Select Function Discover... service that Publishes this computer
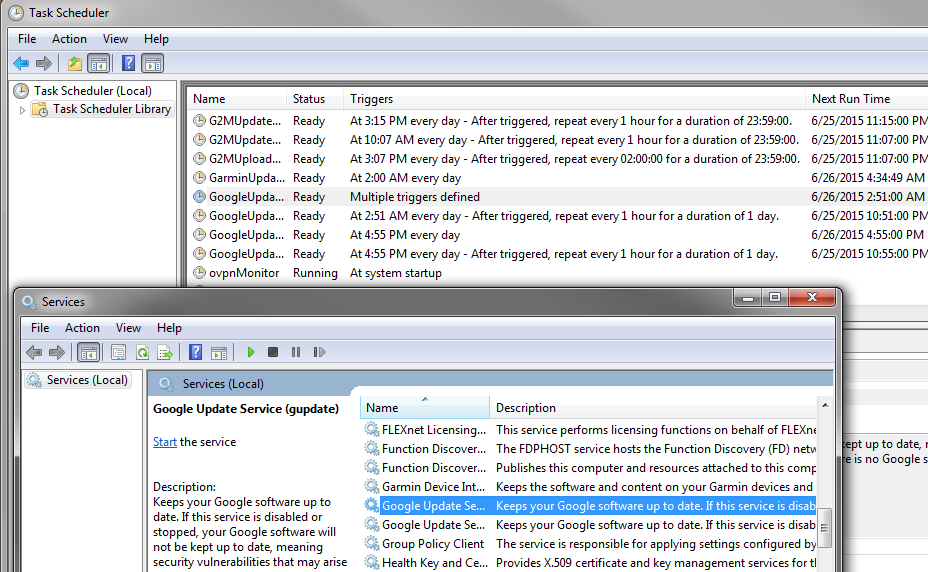The width and height of the screenshot is (928, 572). (589, 467)
